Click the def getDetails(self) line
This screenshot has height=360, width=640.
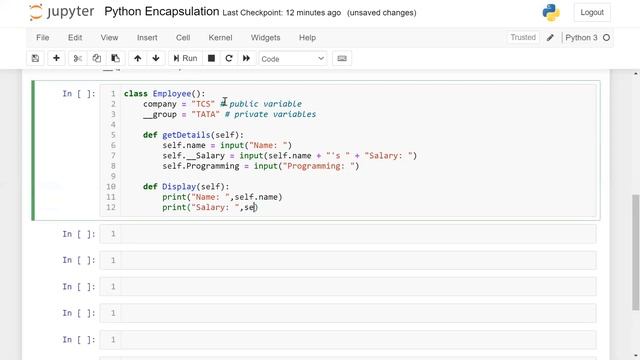click(x=193, y=135)
